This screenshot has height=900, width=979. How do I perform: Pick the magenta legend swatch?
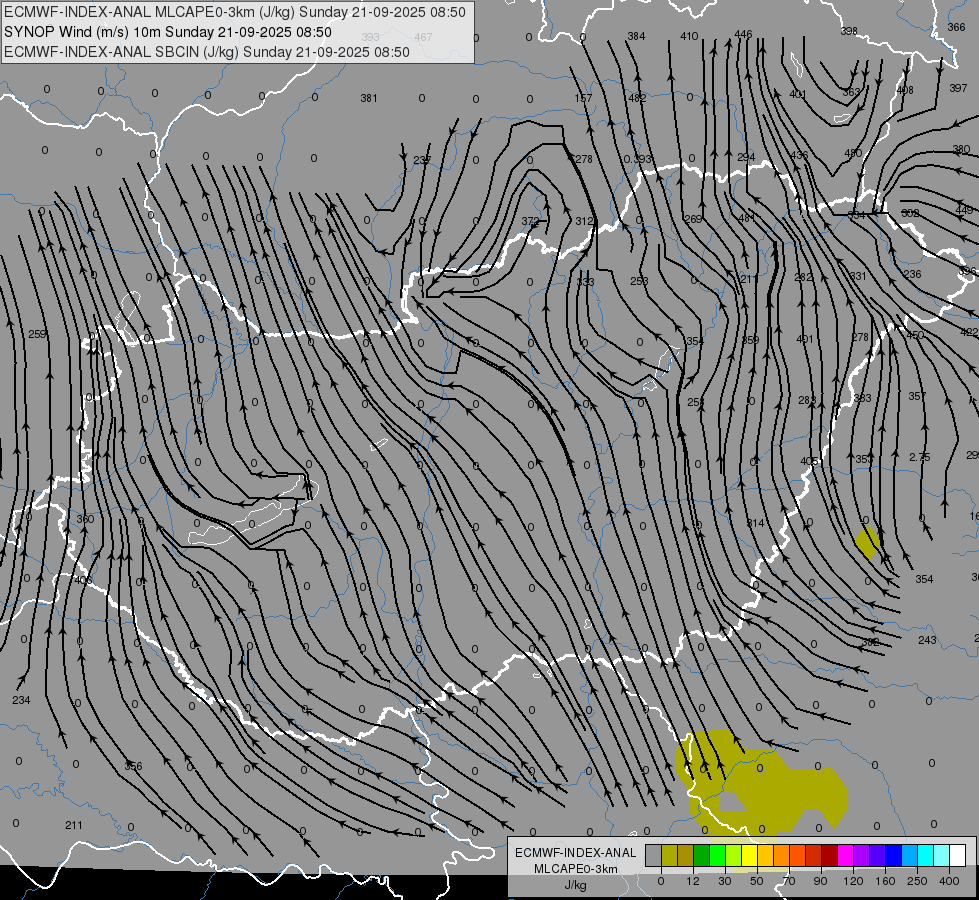coord(846,855)
